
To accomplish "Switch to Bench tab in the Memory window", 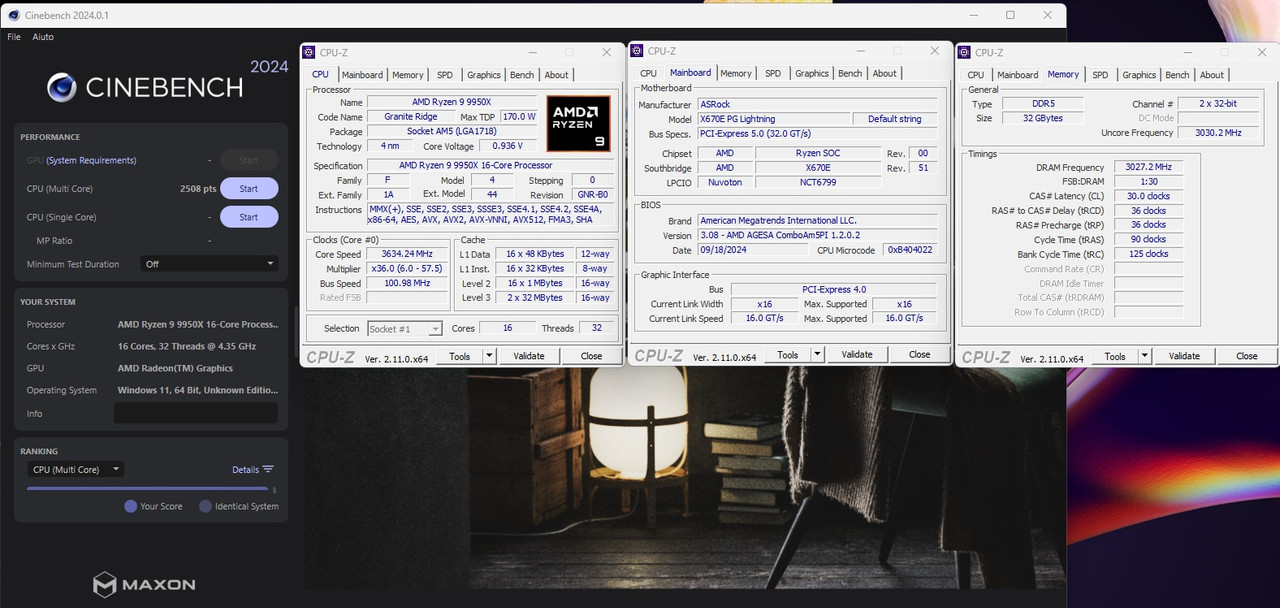I will tap(1177, 75).
